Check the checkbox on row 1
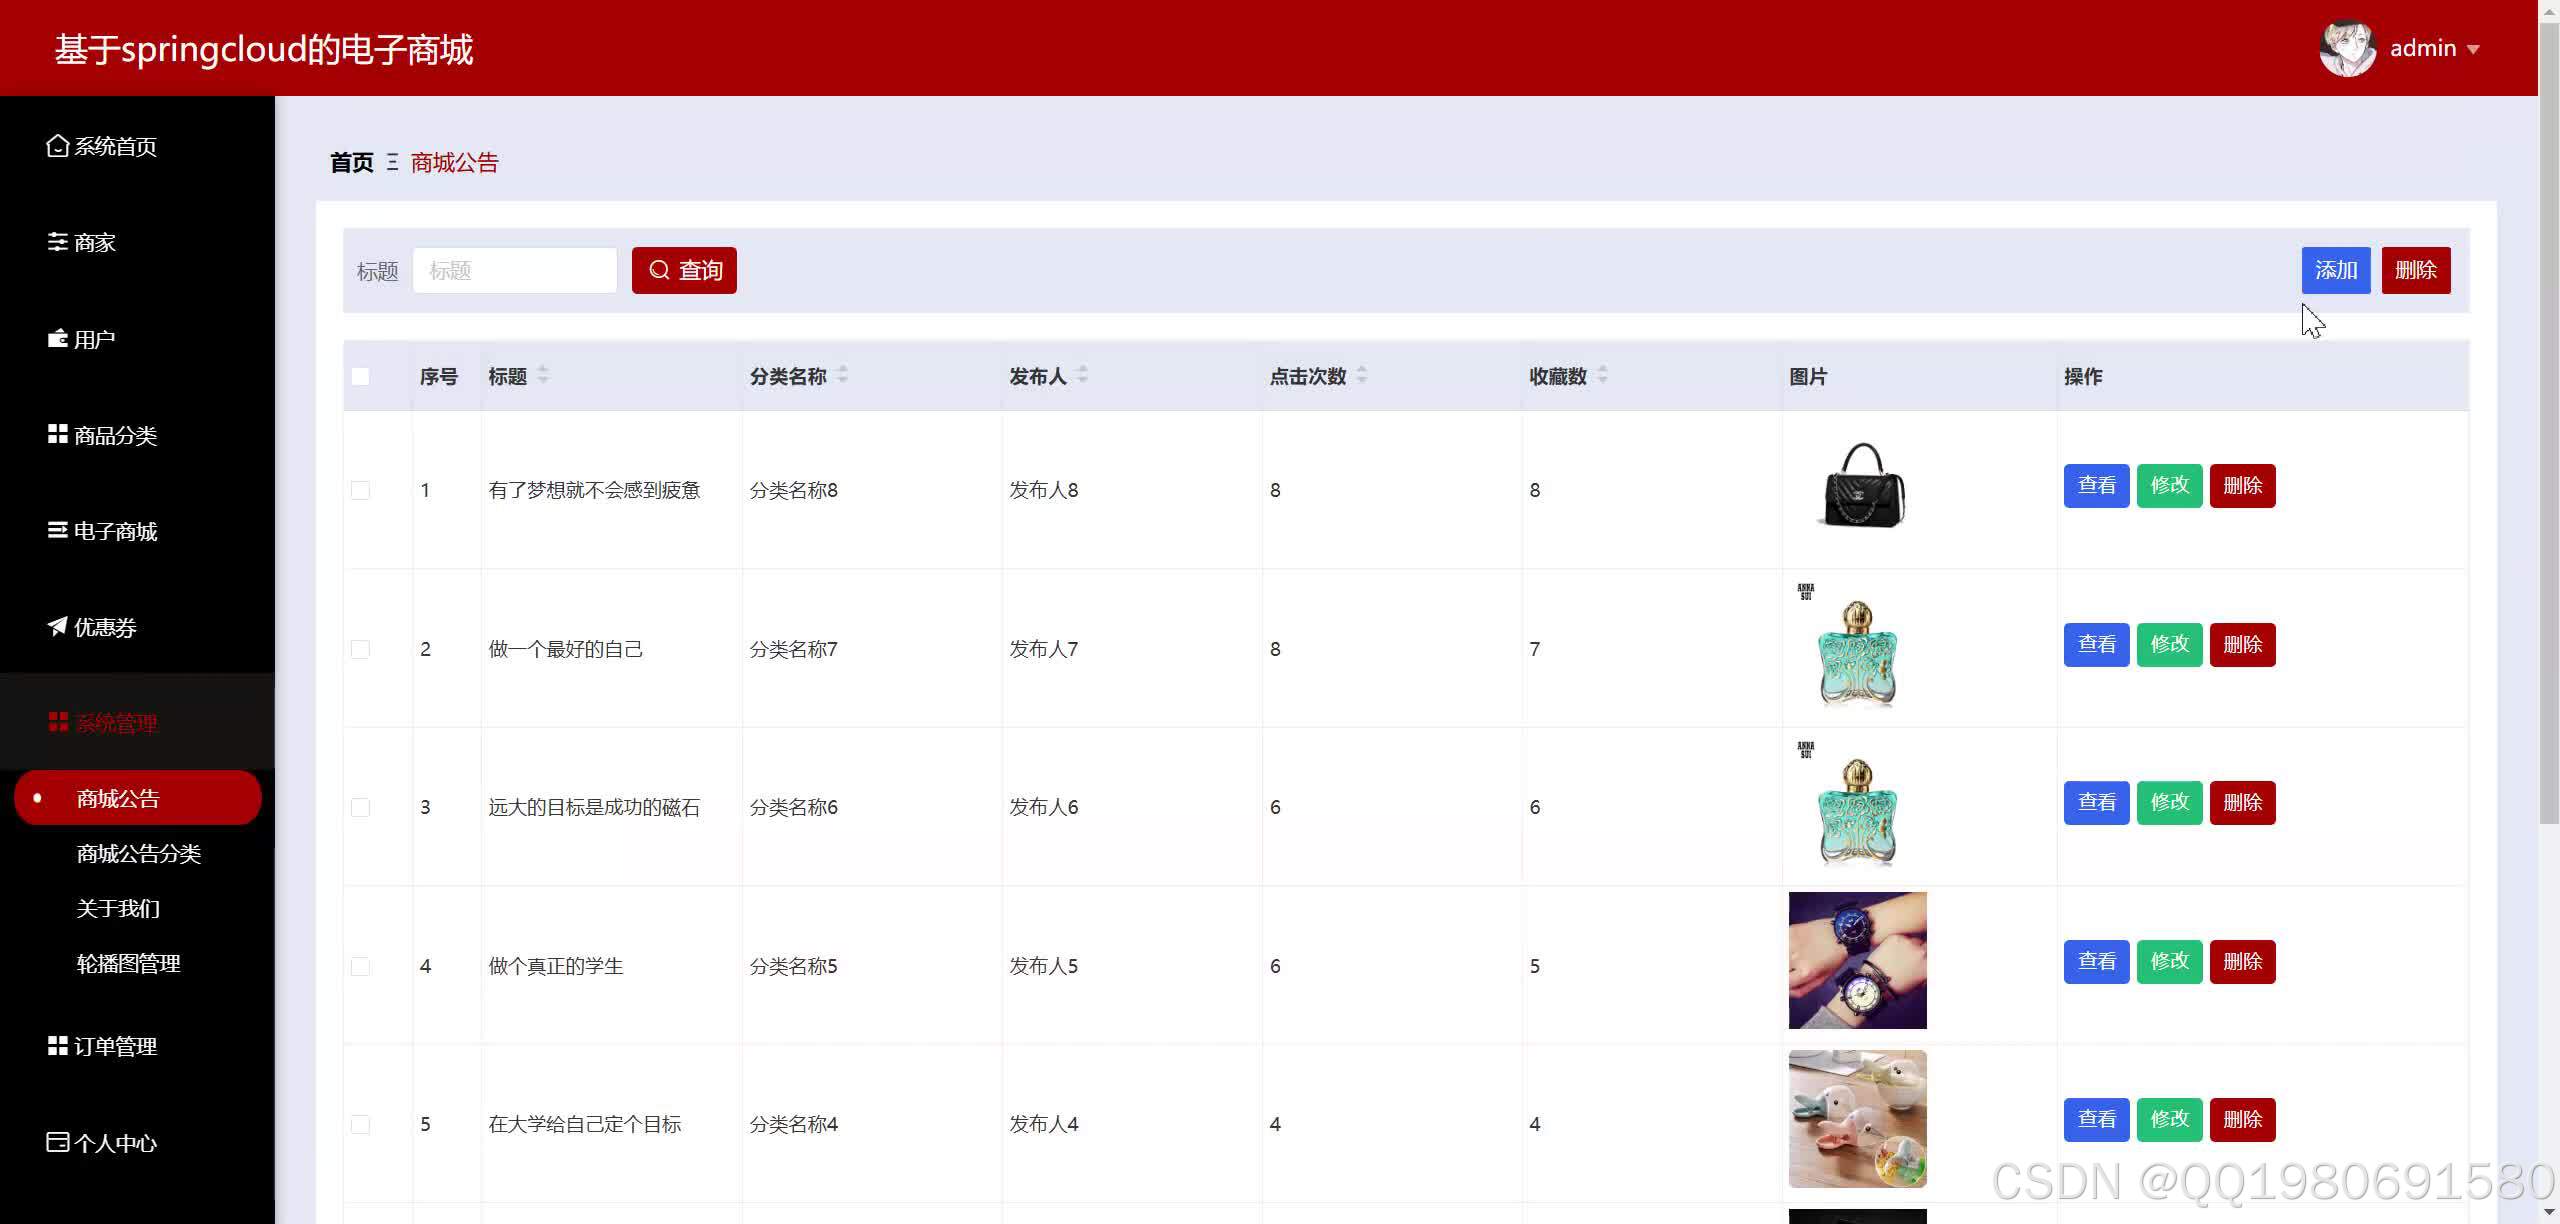The width and height of the screenshot is (2560, 1224). 361,490
